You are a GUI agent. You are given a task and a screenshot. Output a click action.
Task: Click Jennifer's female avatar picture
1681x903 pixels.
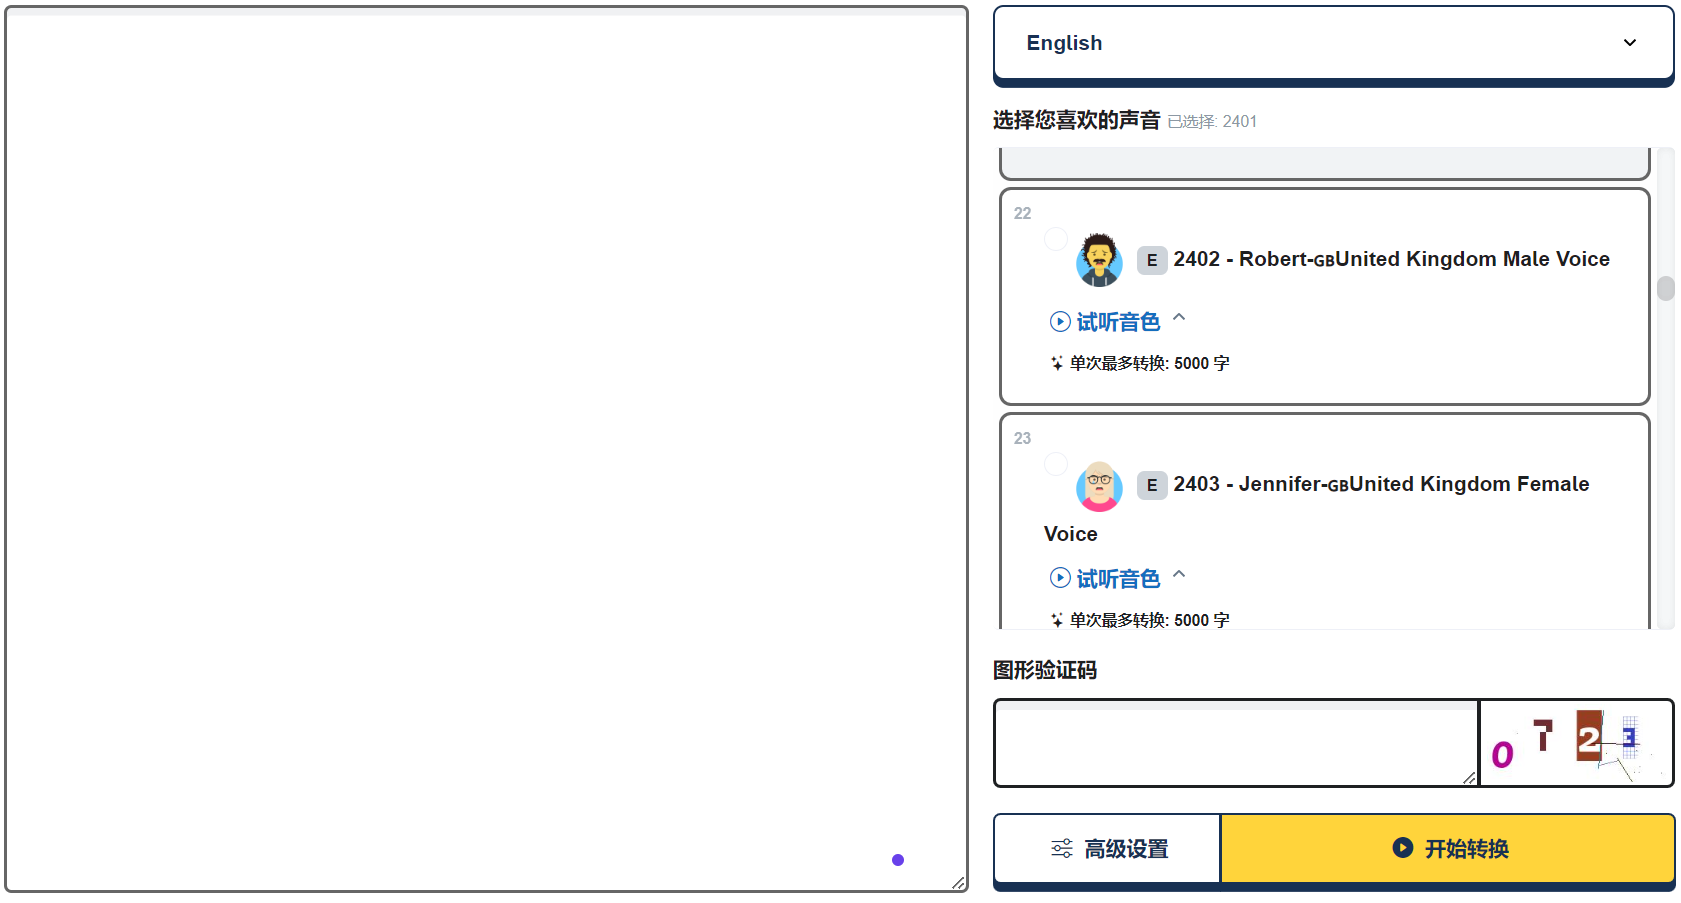[1098, 486]
